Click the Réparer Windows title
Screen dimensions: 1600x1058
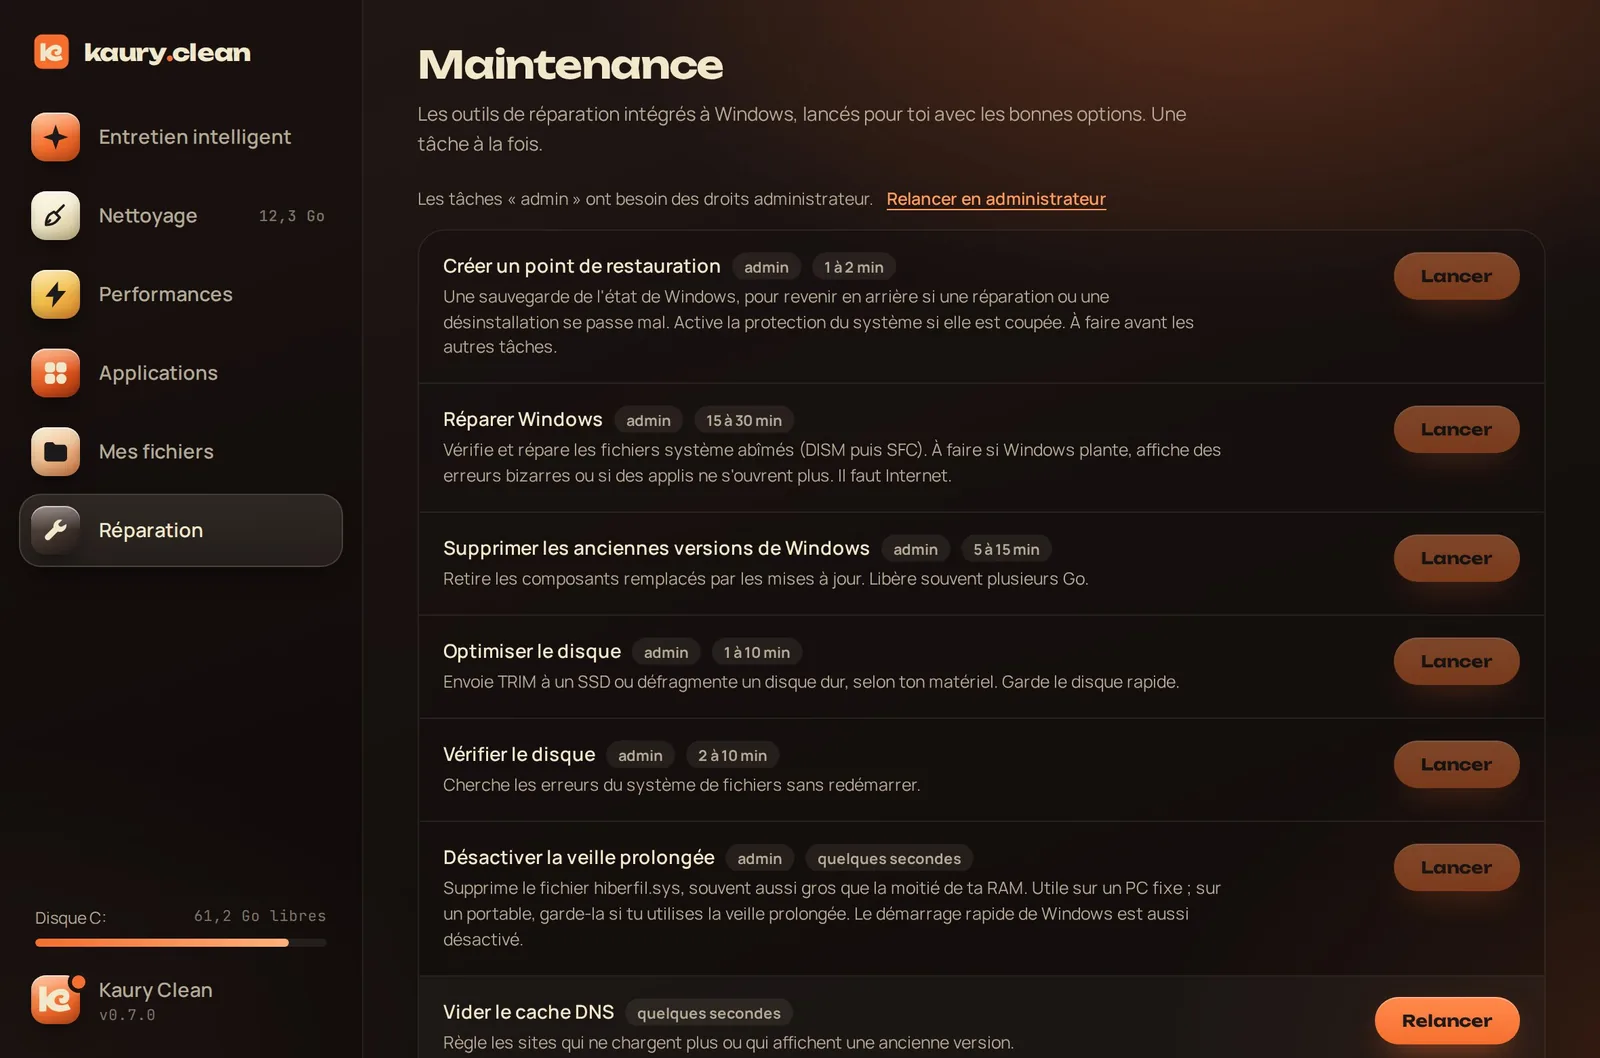tap(523, 419)
